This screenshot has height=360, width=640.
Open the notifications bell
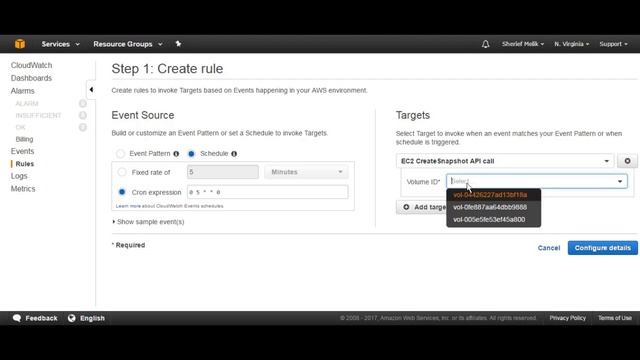pos(485,44)
